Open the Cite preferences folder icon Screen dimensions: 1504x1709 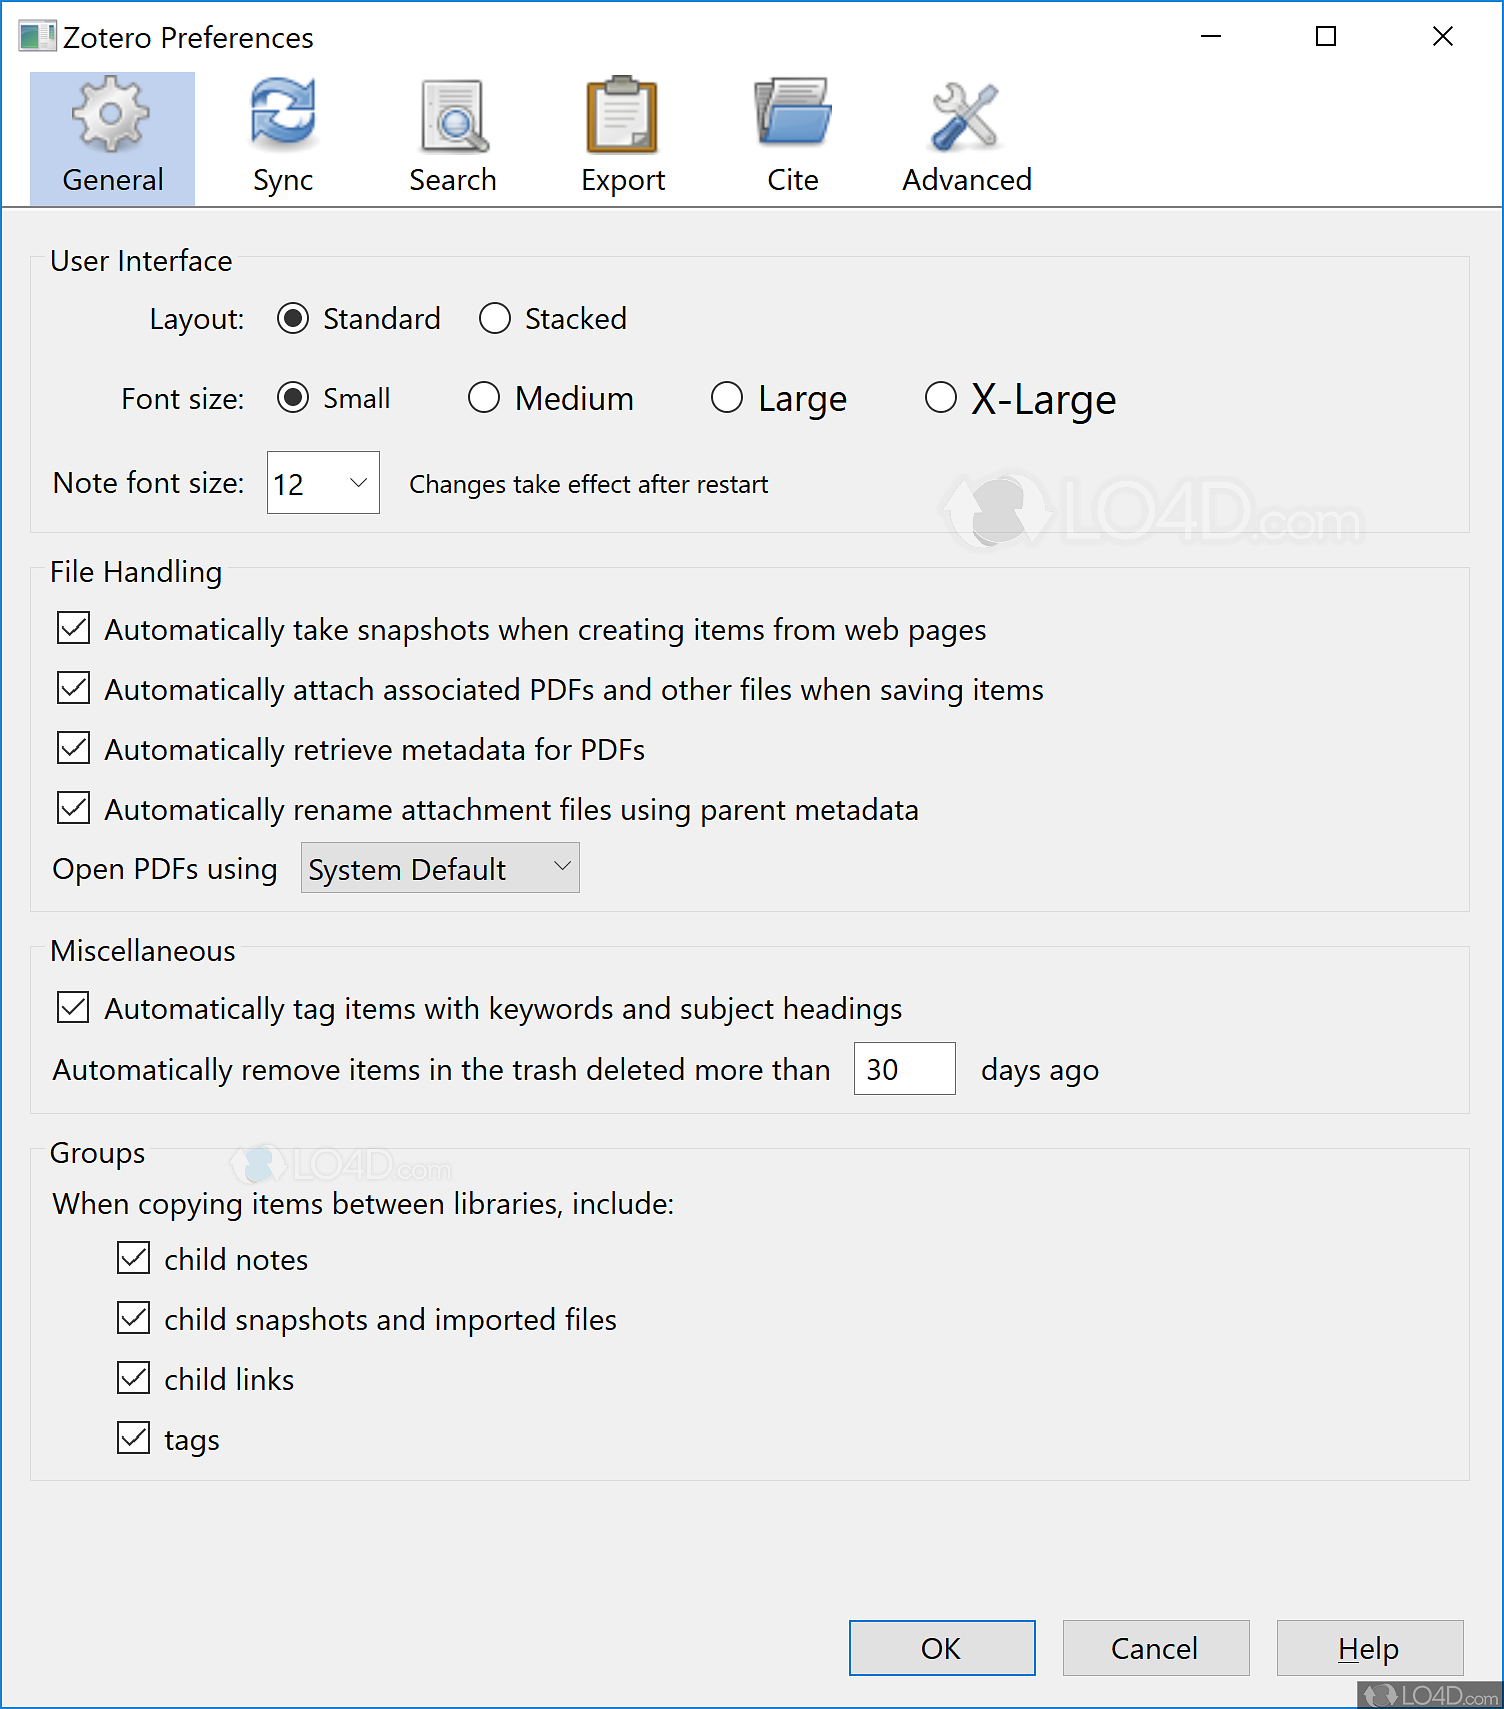pos(793,113)
